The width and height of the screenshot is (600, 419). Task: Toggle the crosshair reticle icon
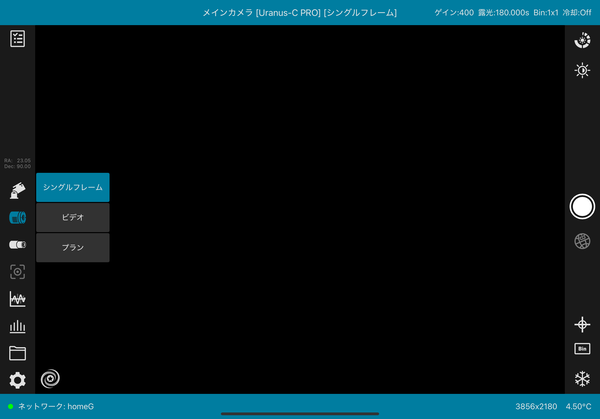coord(582,324)
